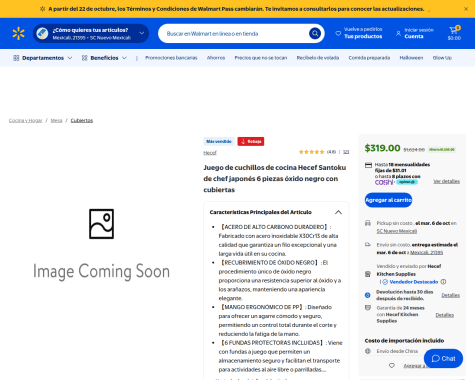
Task: Add the product with Agregar al carrito
Action: [x=388, y=200]
